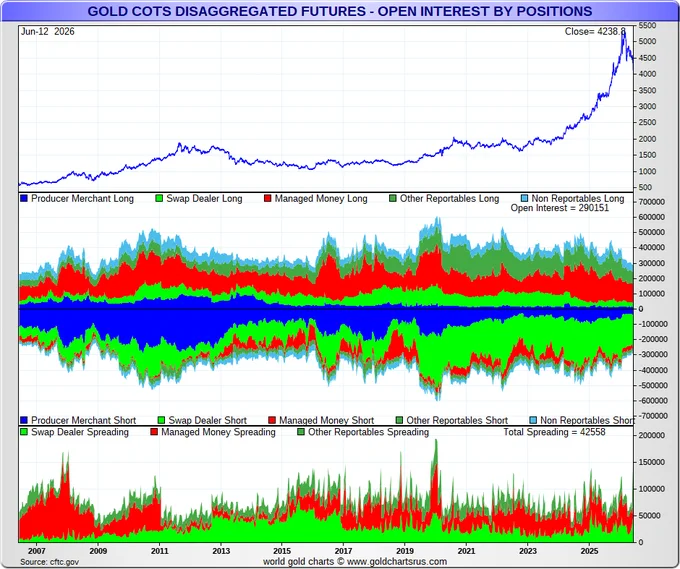This screenshot has width=680, height=569.
Task: Click the Other Reportables Long legend label
Action: [449, 199]
